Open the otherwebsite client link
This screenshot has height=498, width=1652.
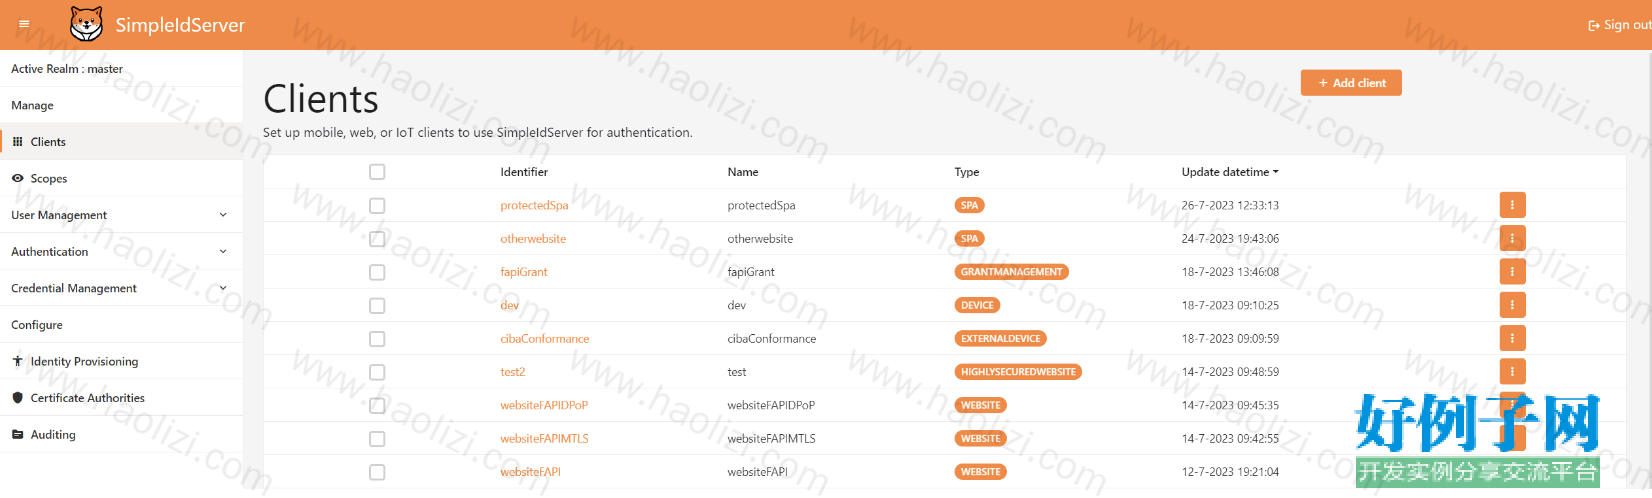(533, 239)
